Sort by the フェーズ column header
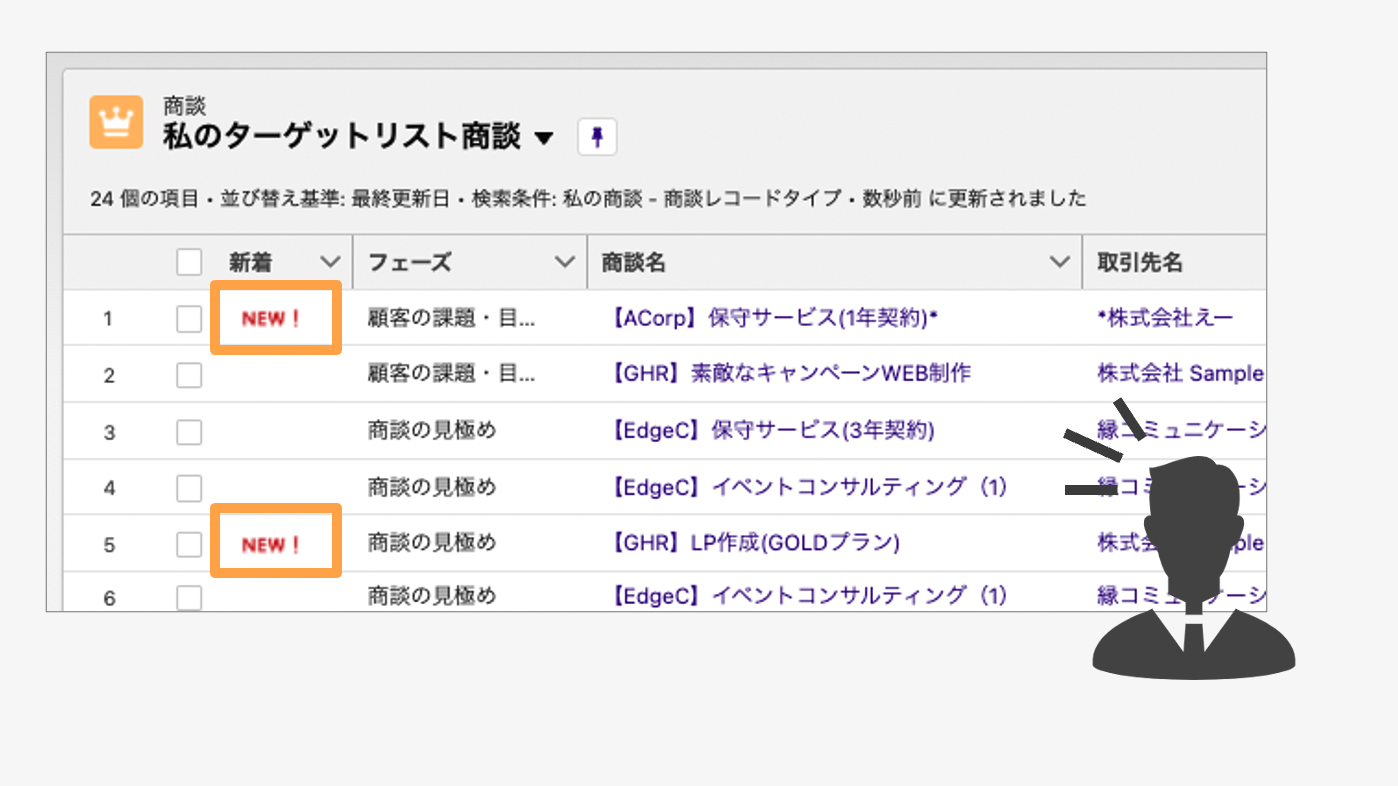Viewport: 1398px width, 786px height. (410, 262)
